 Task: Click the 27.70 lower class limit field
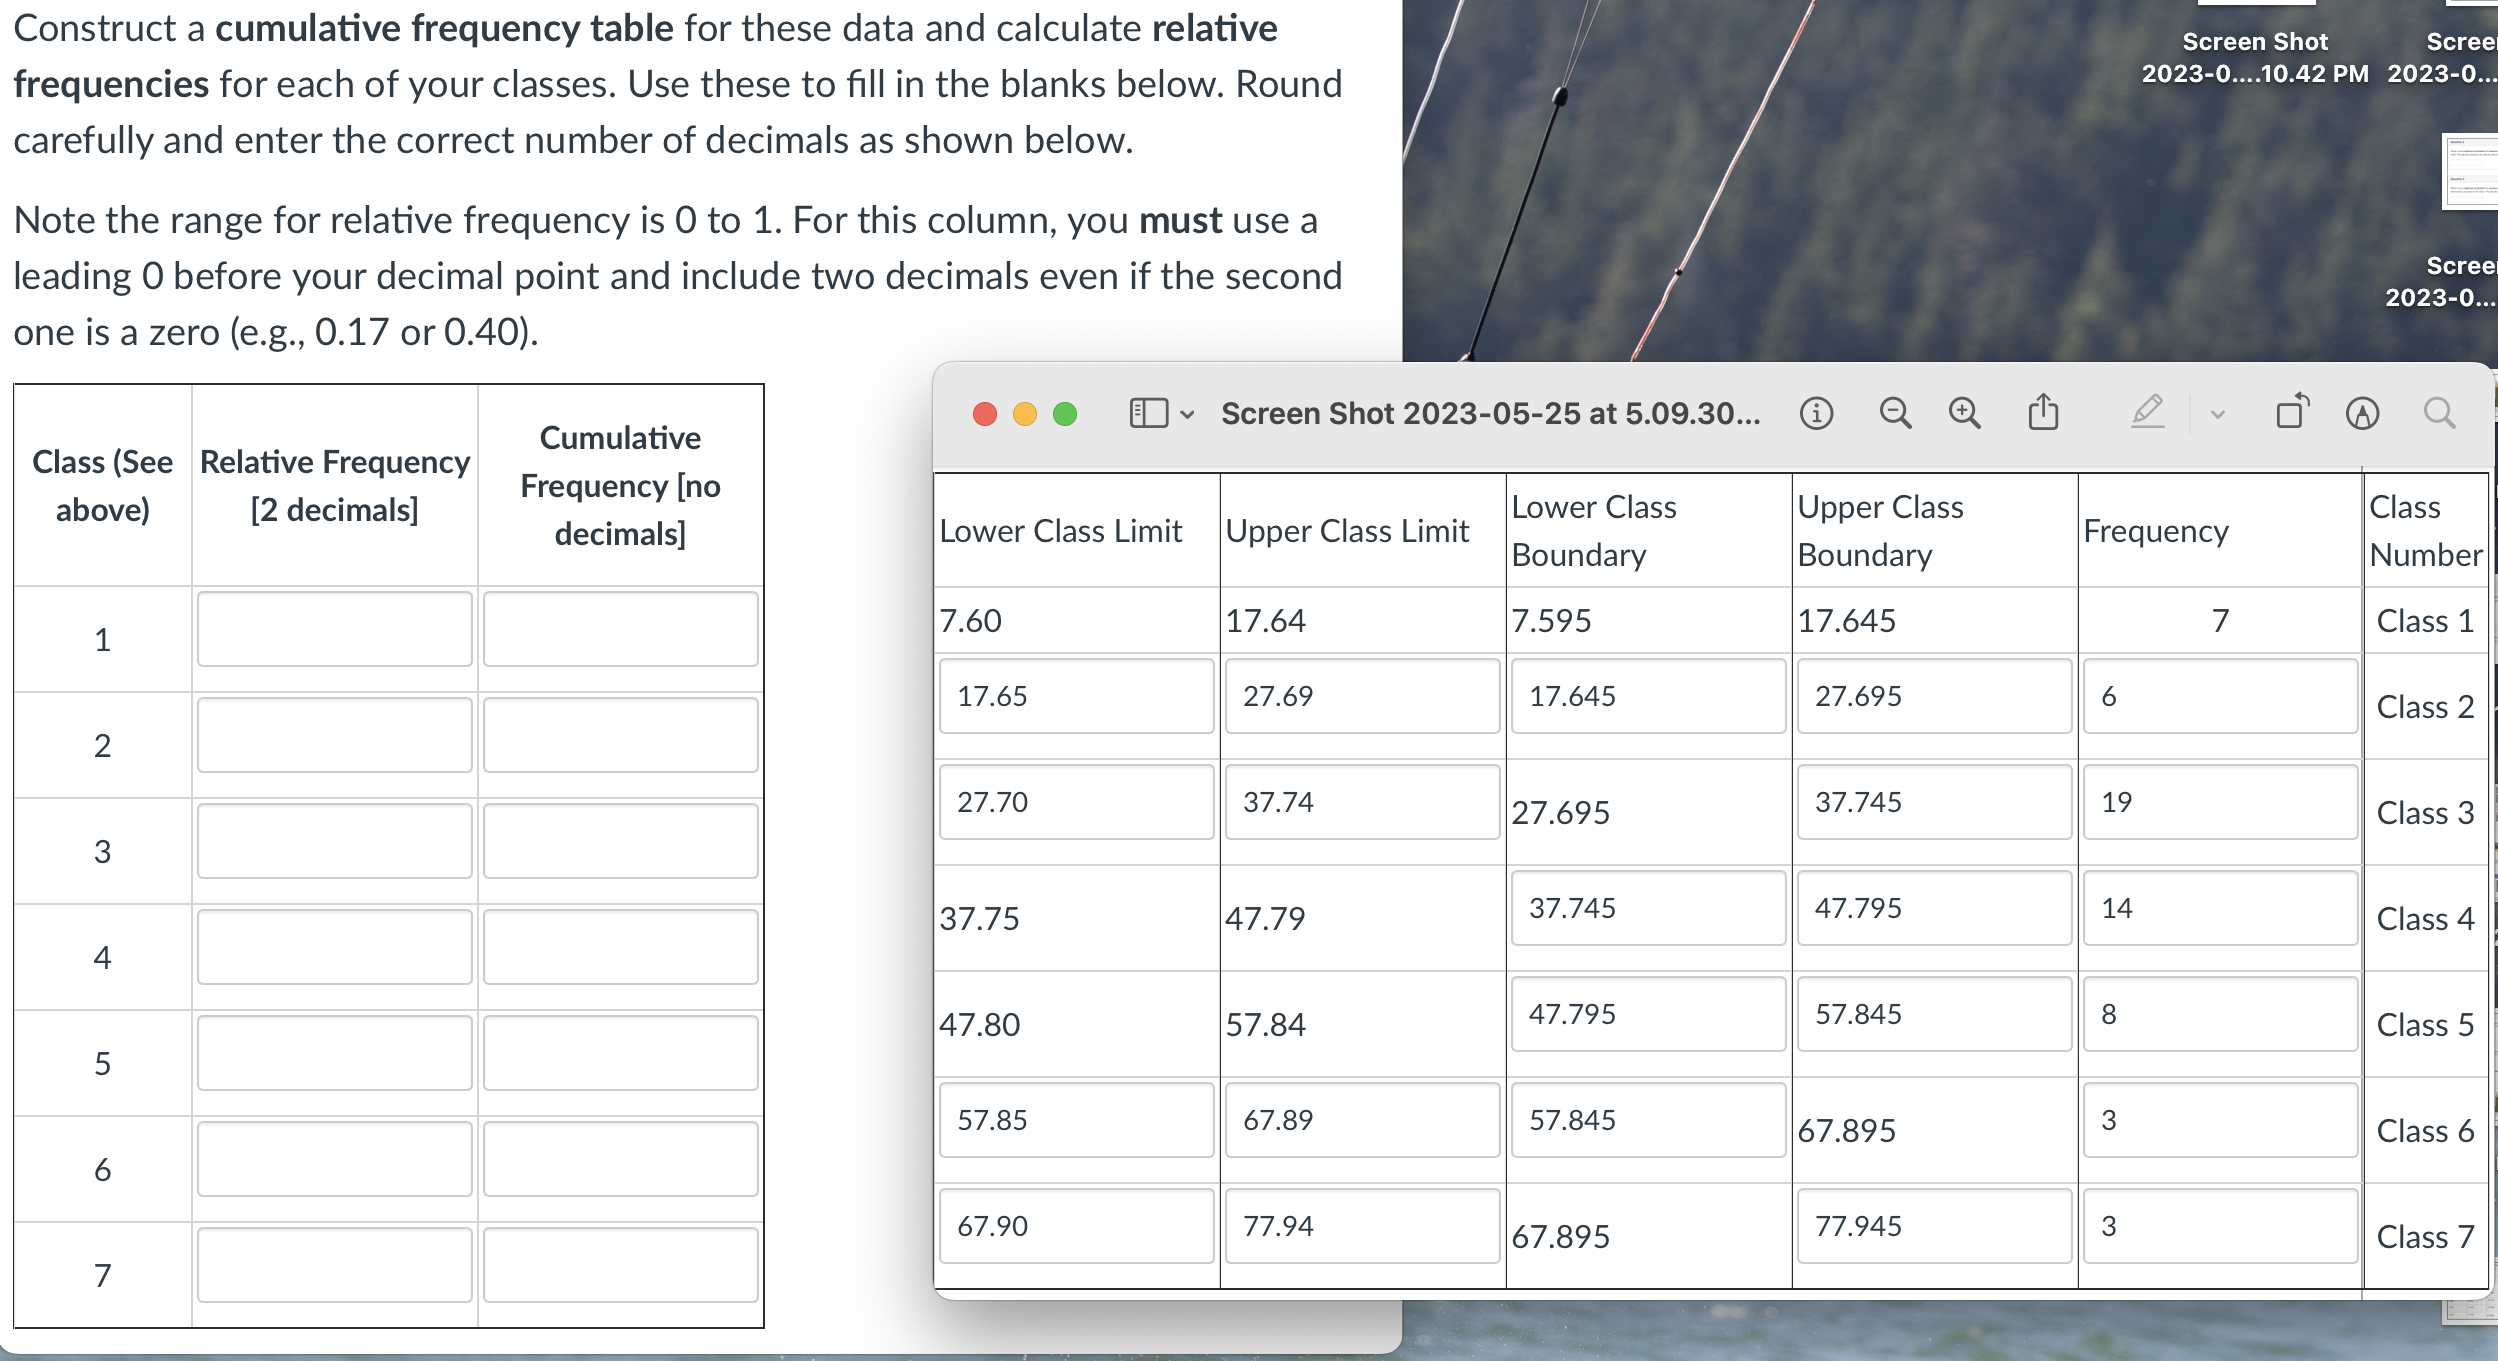coord(1077,802)
